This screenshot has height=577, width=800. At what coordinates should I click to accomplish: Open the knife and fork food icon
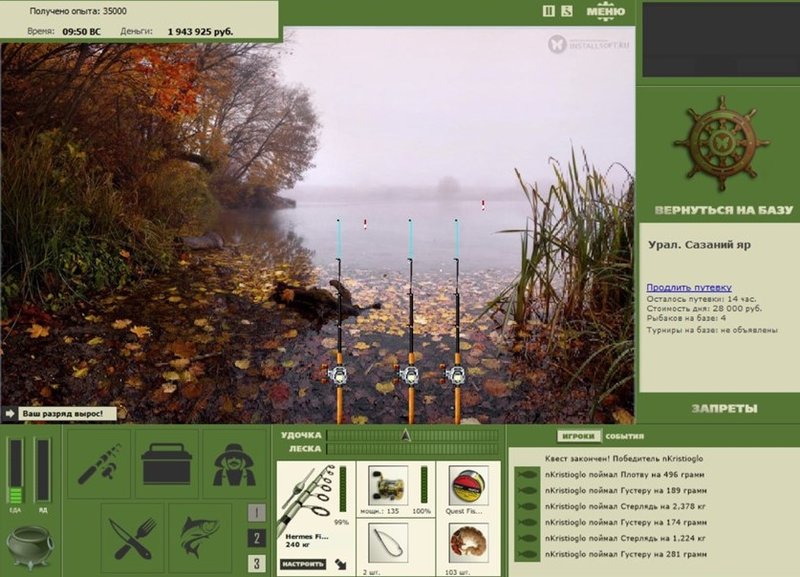coord(133,538)
